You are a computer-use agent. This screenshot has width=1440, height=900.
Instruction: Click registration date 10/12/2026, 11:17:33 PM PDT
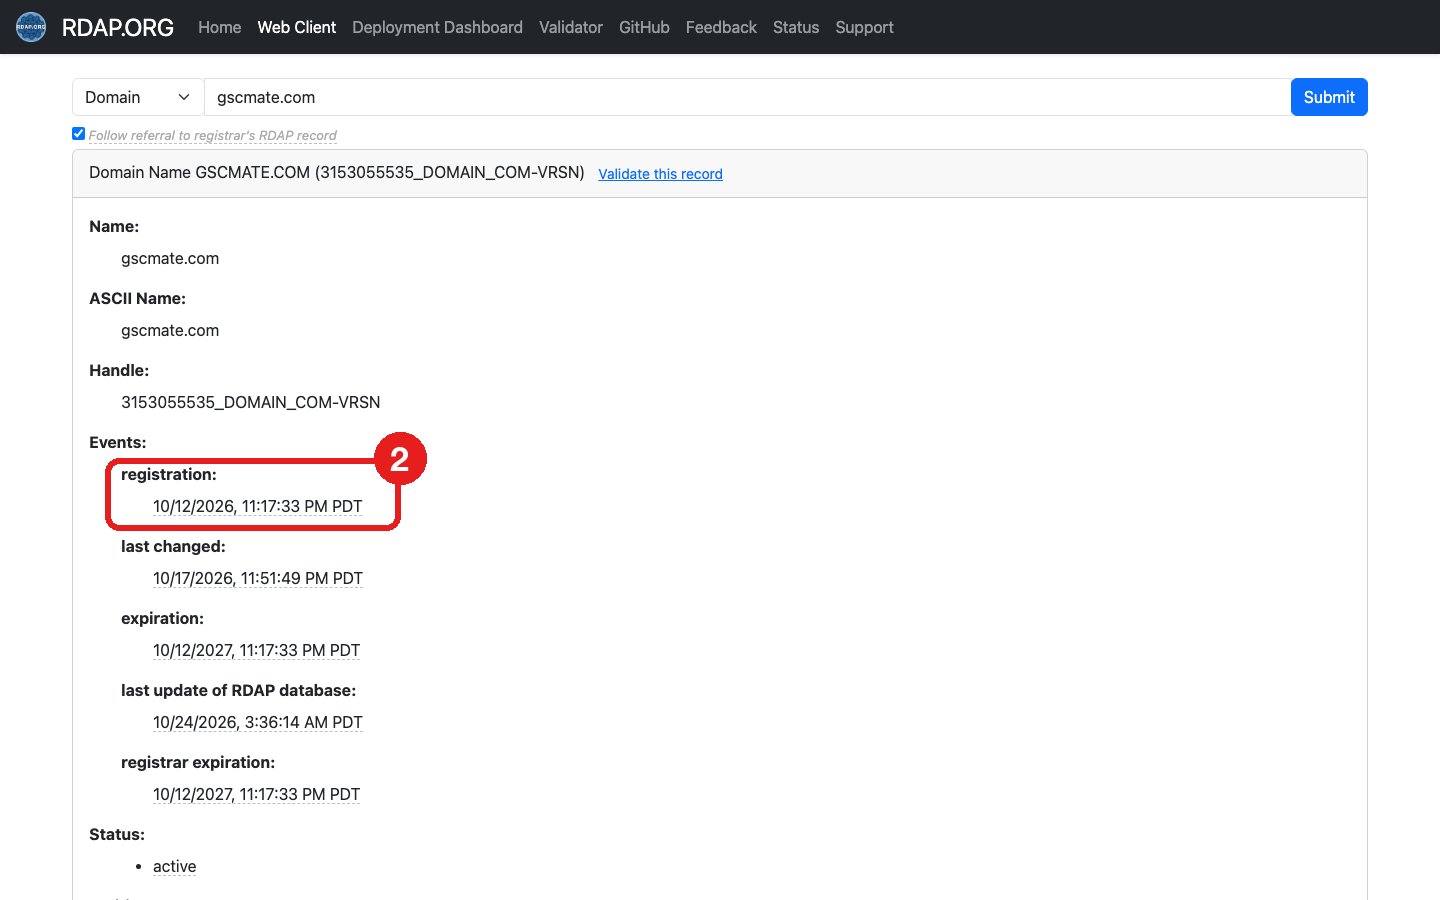point(258,506)
